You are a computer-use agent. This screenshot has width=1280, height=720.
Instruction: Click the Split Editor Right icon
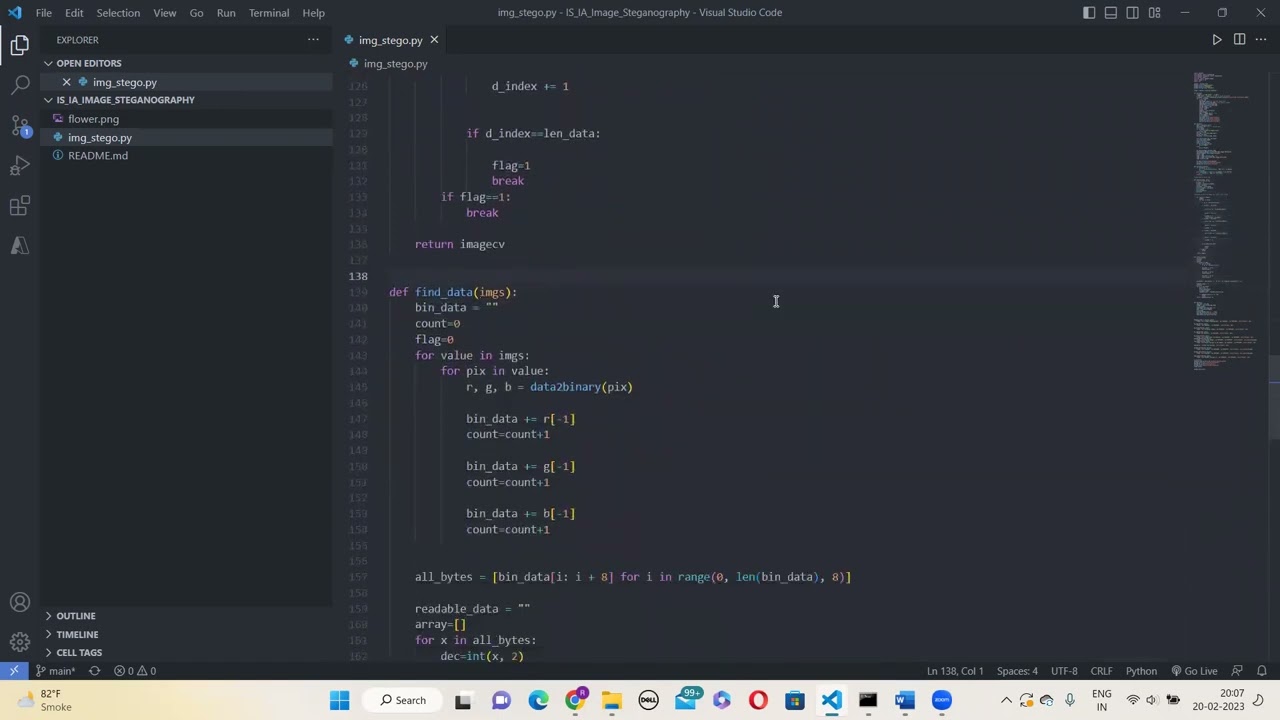pyautogui.click(x=1239, y=40)
